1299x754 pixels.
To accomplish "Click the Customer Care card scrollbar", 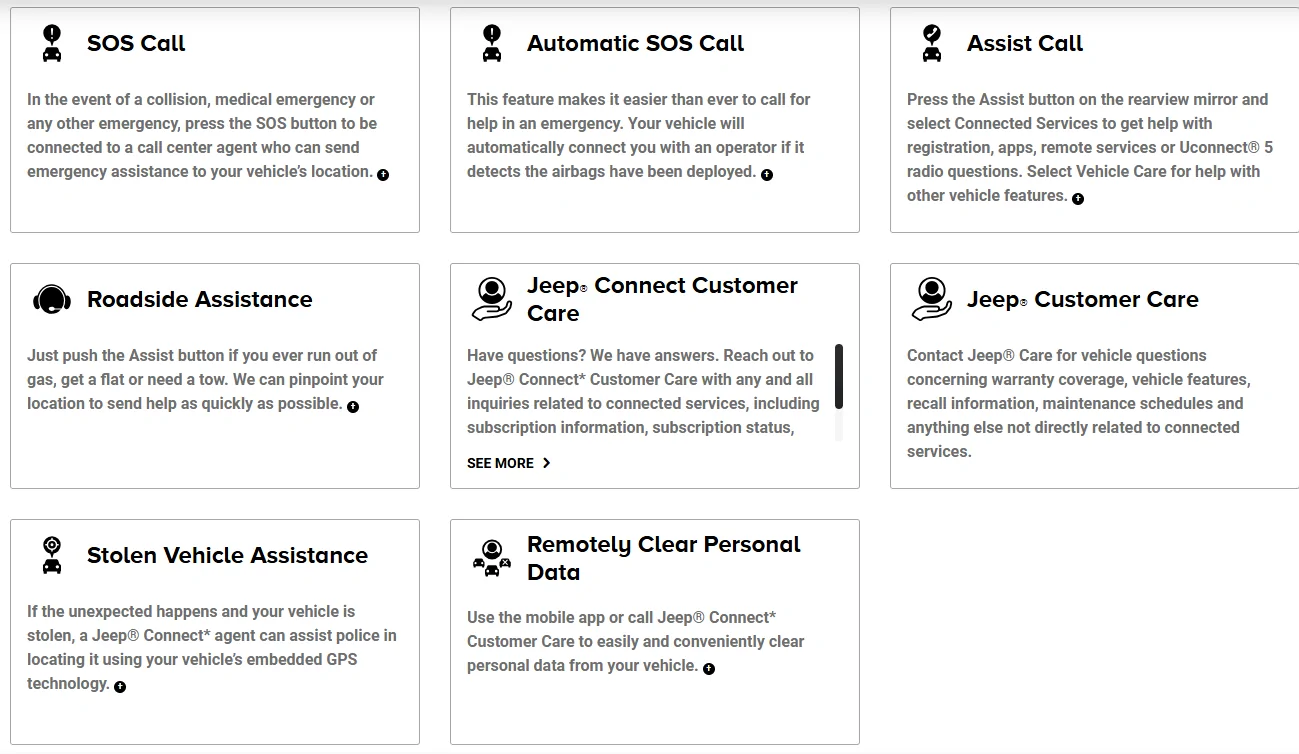I will point(838,392).
